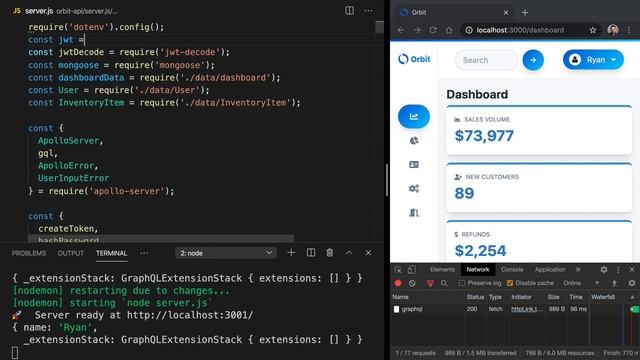640x360 pixels.
Task: Toggle DevTools device toolbar
Action: point(412,269)
